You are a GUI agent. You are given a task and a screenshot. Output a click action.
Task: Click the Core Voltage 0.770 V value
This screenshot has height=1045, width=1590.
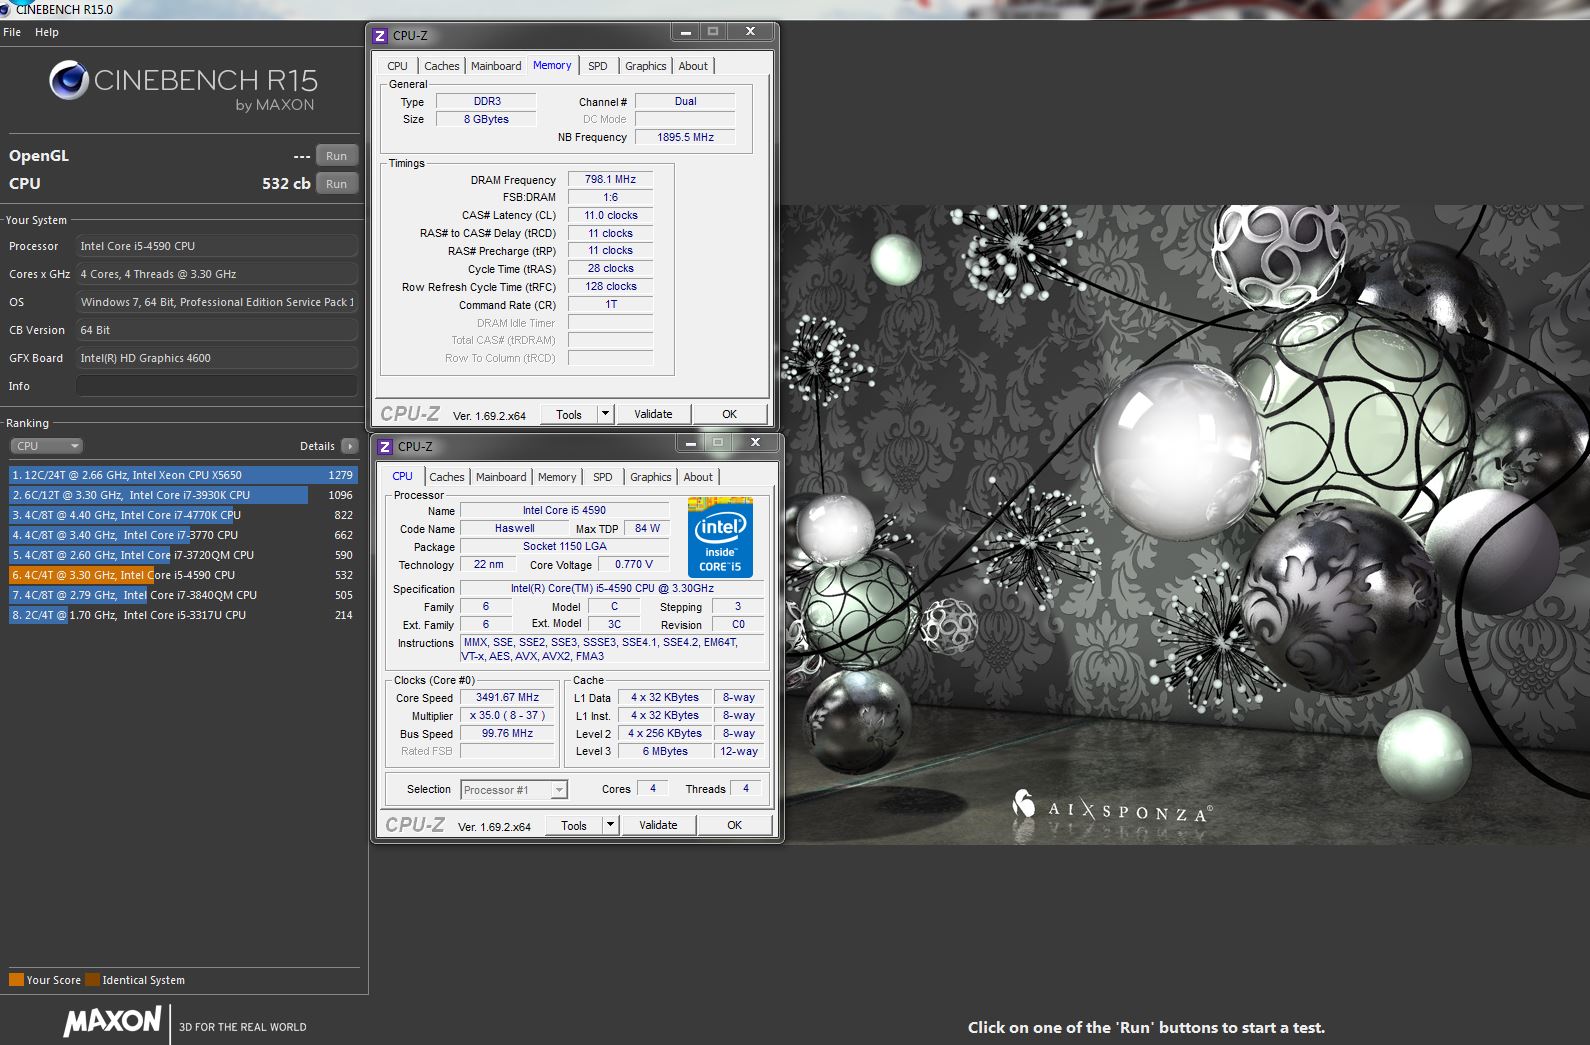pyautogui.click(x=633, y=564)
